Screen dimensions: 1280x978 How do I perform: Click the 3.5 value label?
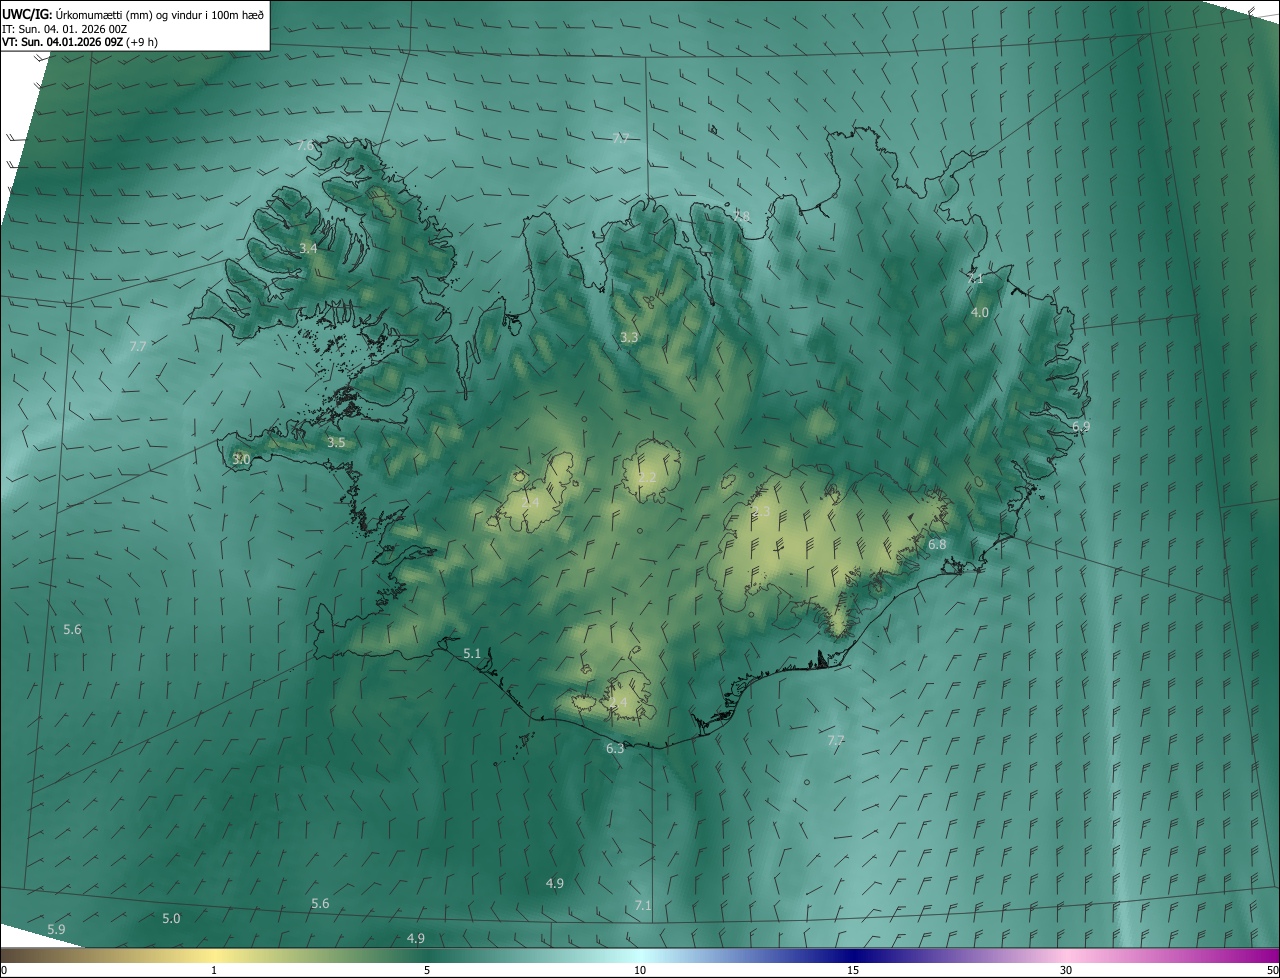pyautogui.click(x=336, y=442)
